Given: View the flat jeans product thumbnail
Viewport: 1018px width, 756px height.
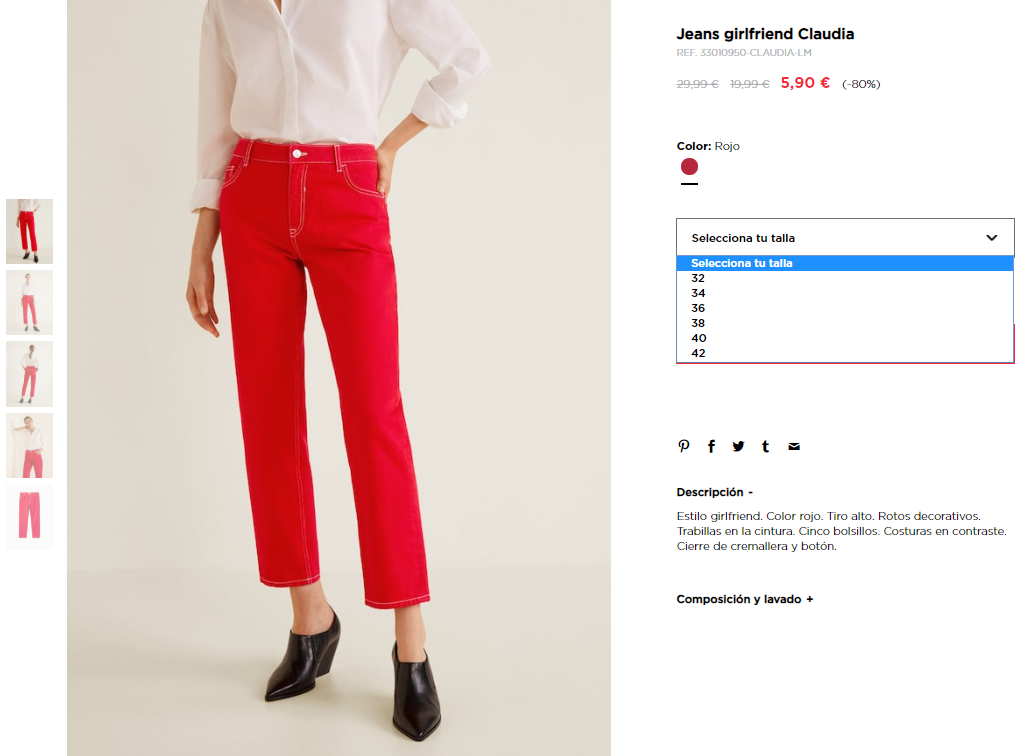Looking at the screenshot, I should point(29,517).
